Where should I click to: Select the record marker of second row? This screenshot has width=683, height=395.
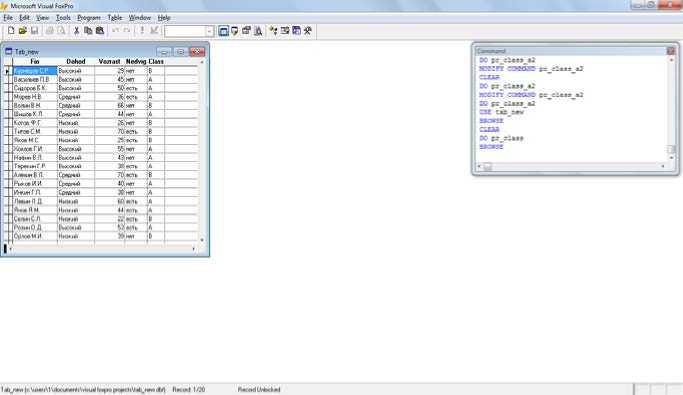7,79
